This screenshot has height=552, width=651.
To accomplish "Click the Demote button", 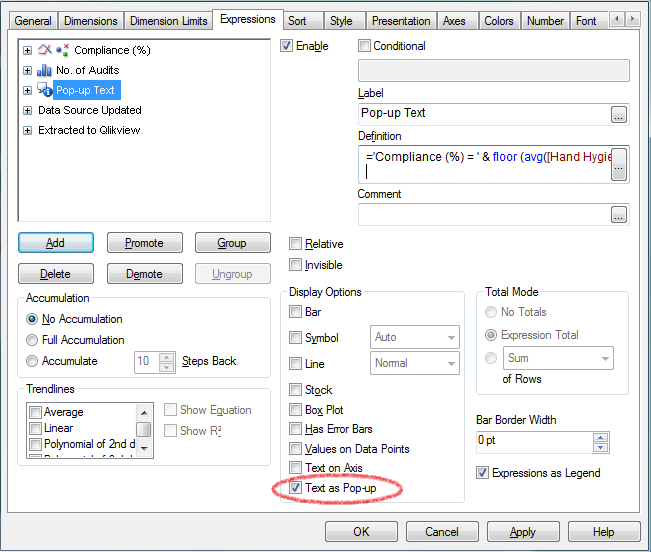I will pos(144,274).
